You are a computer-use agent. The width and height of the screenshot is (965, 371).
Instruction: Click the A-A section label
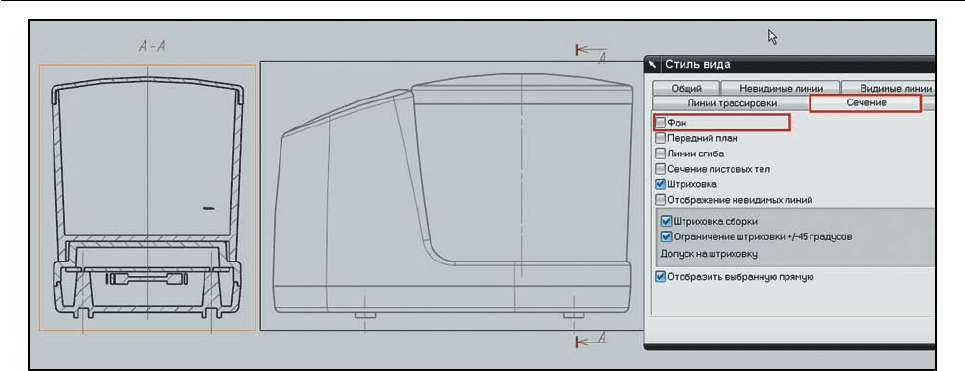click(x=153, y=45)
